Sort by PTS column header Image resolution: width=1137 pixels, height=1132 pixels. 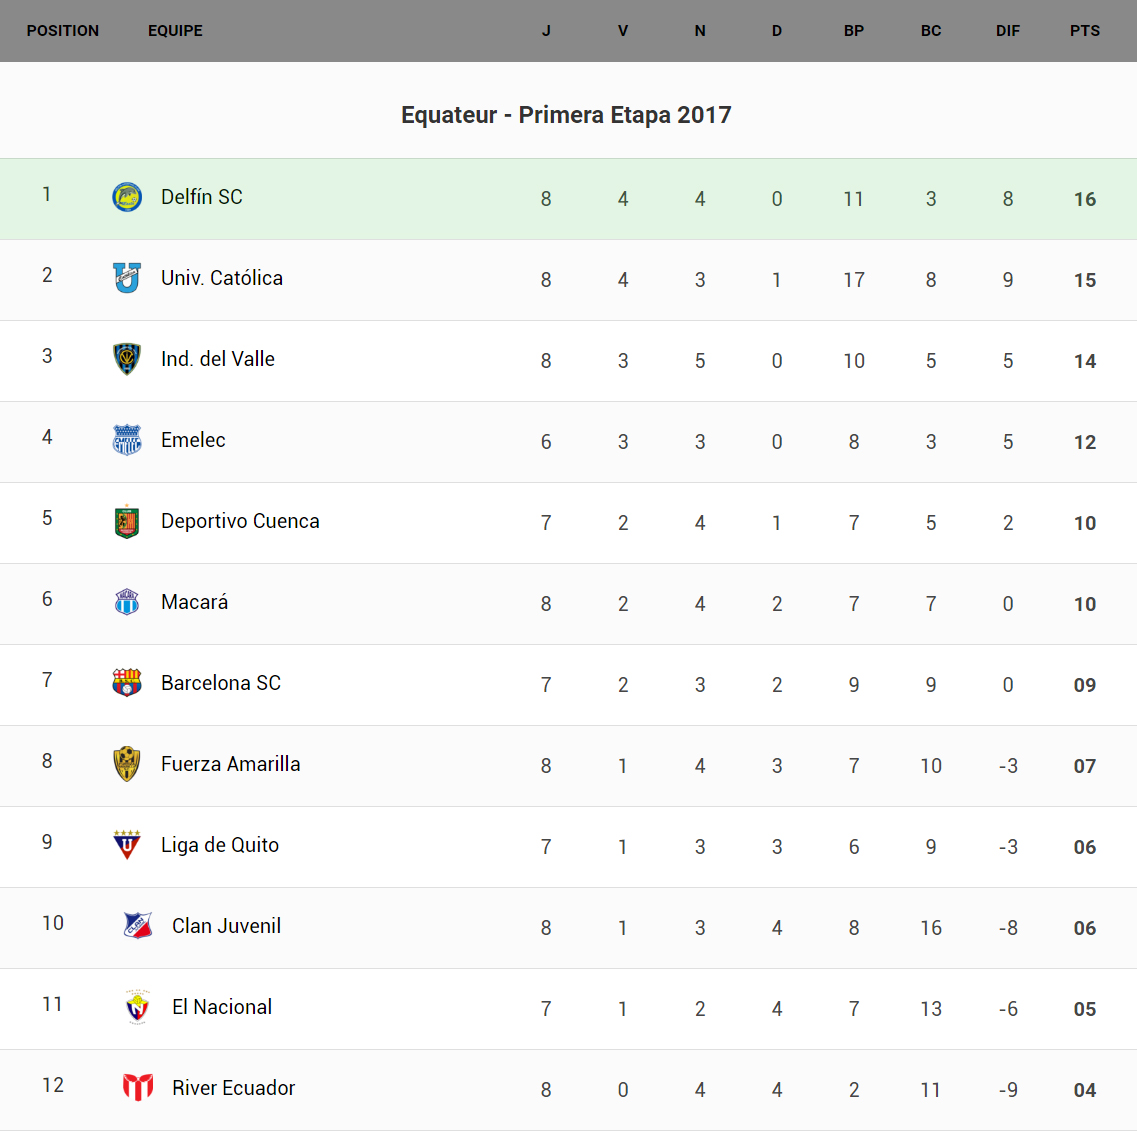point(1084,31)
